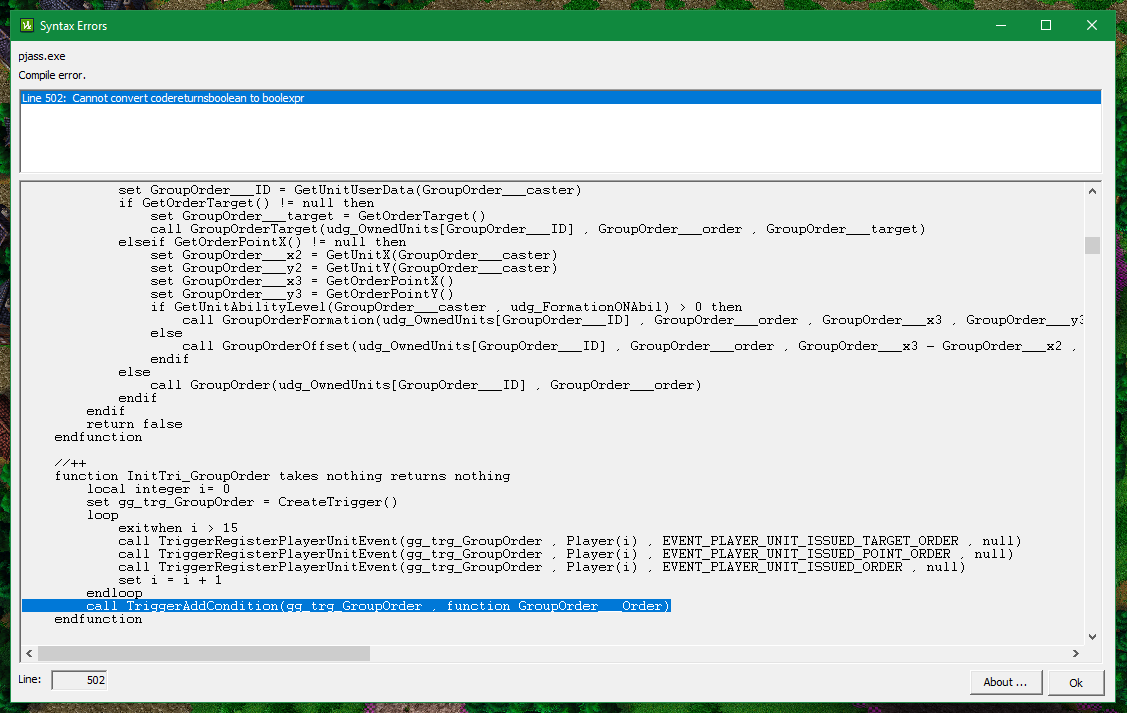Click the Line number input field

79,680
